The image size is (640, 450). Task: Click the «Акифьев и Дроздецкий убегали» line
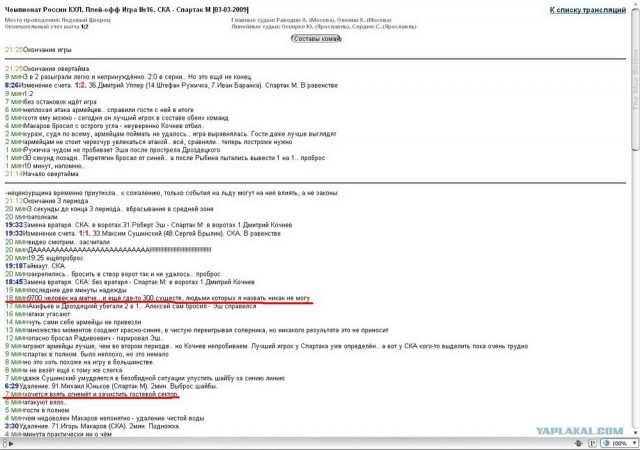click(x=131, y=306)
